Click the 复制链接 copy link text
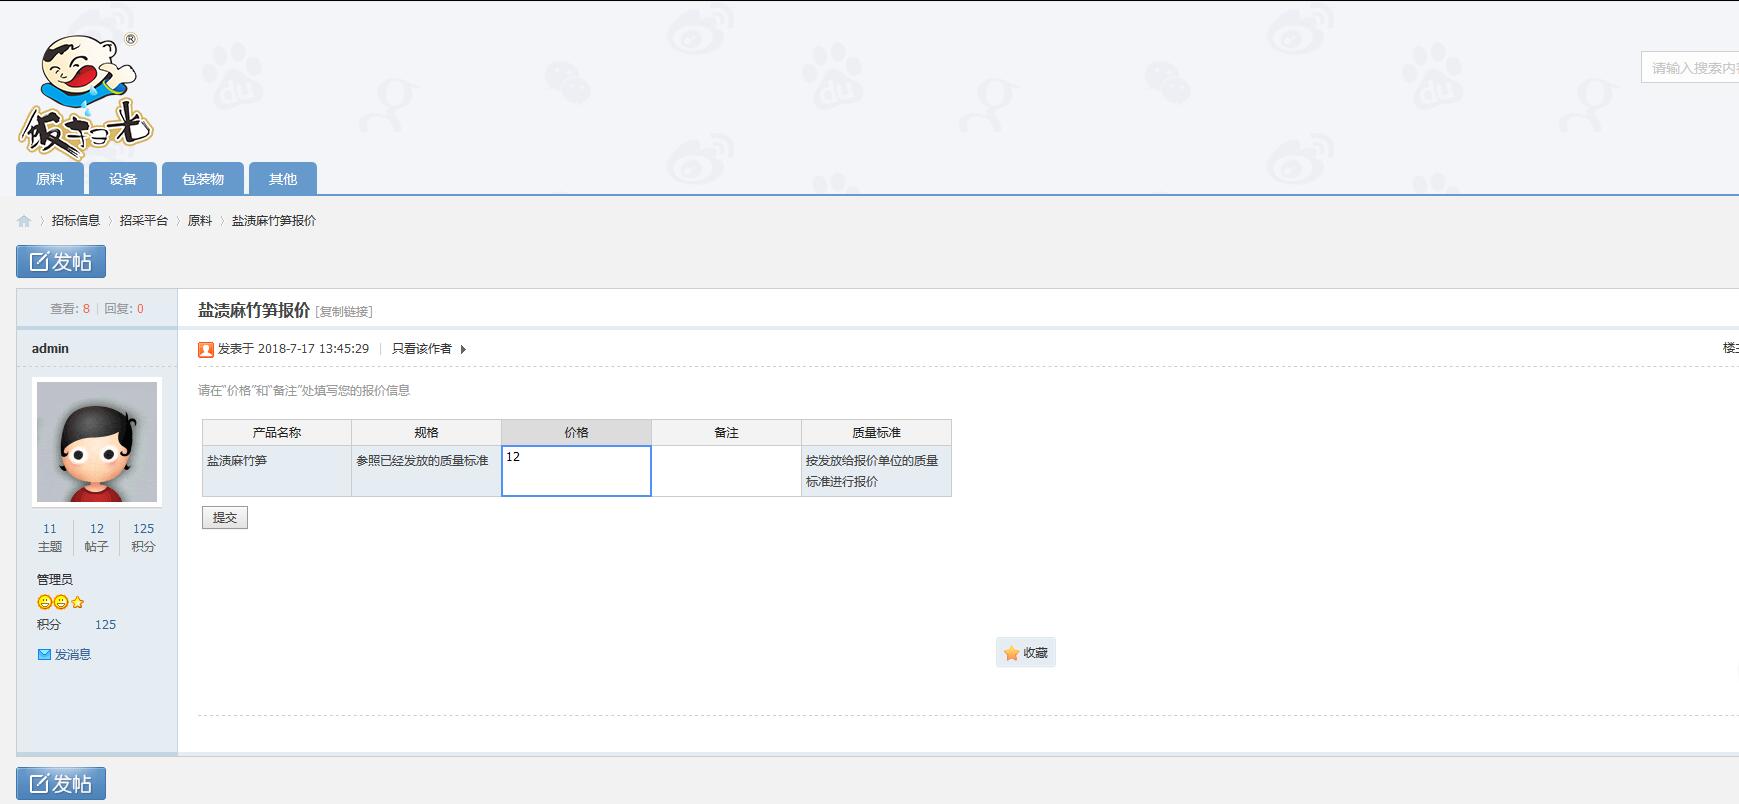The image size is (1739, 804). (344, 312)
